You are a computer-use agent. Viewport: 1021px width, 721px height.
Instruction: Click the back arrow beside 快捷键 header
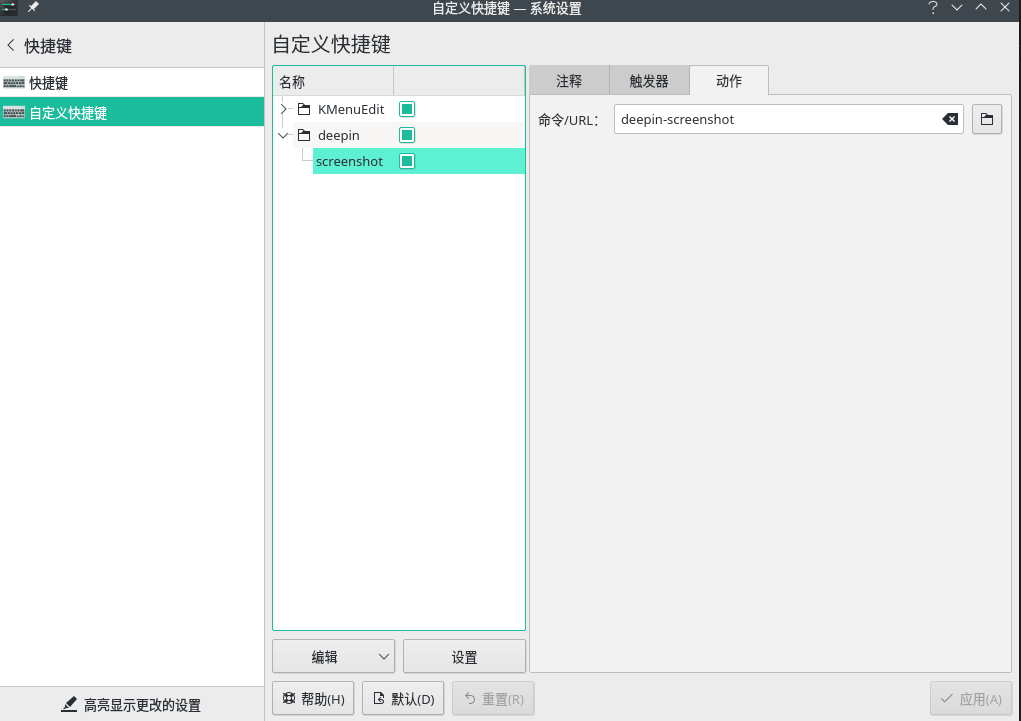point(11,46)
